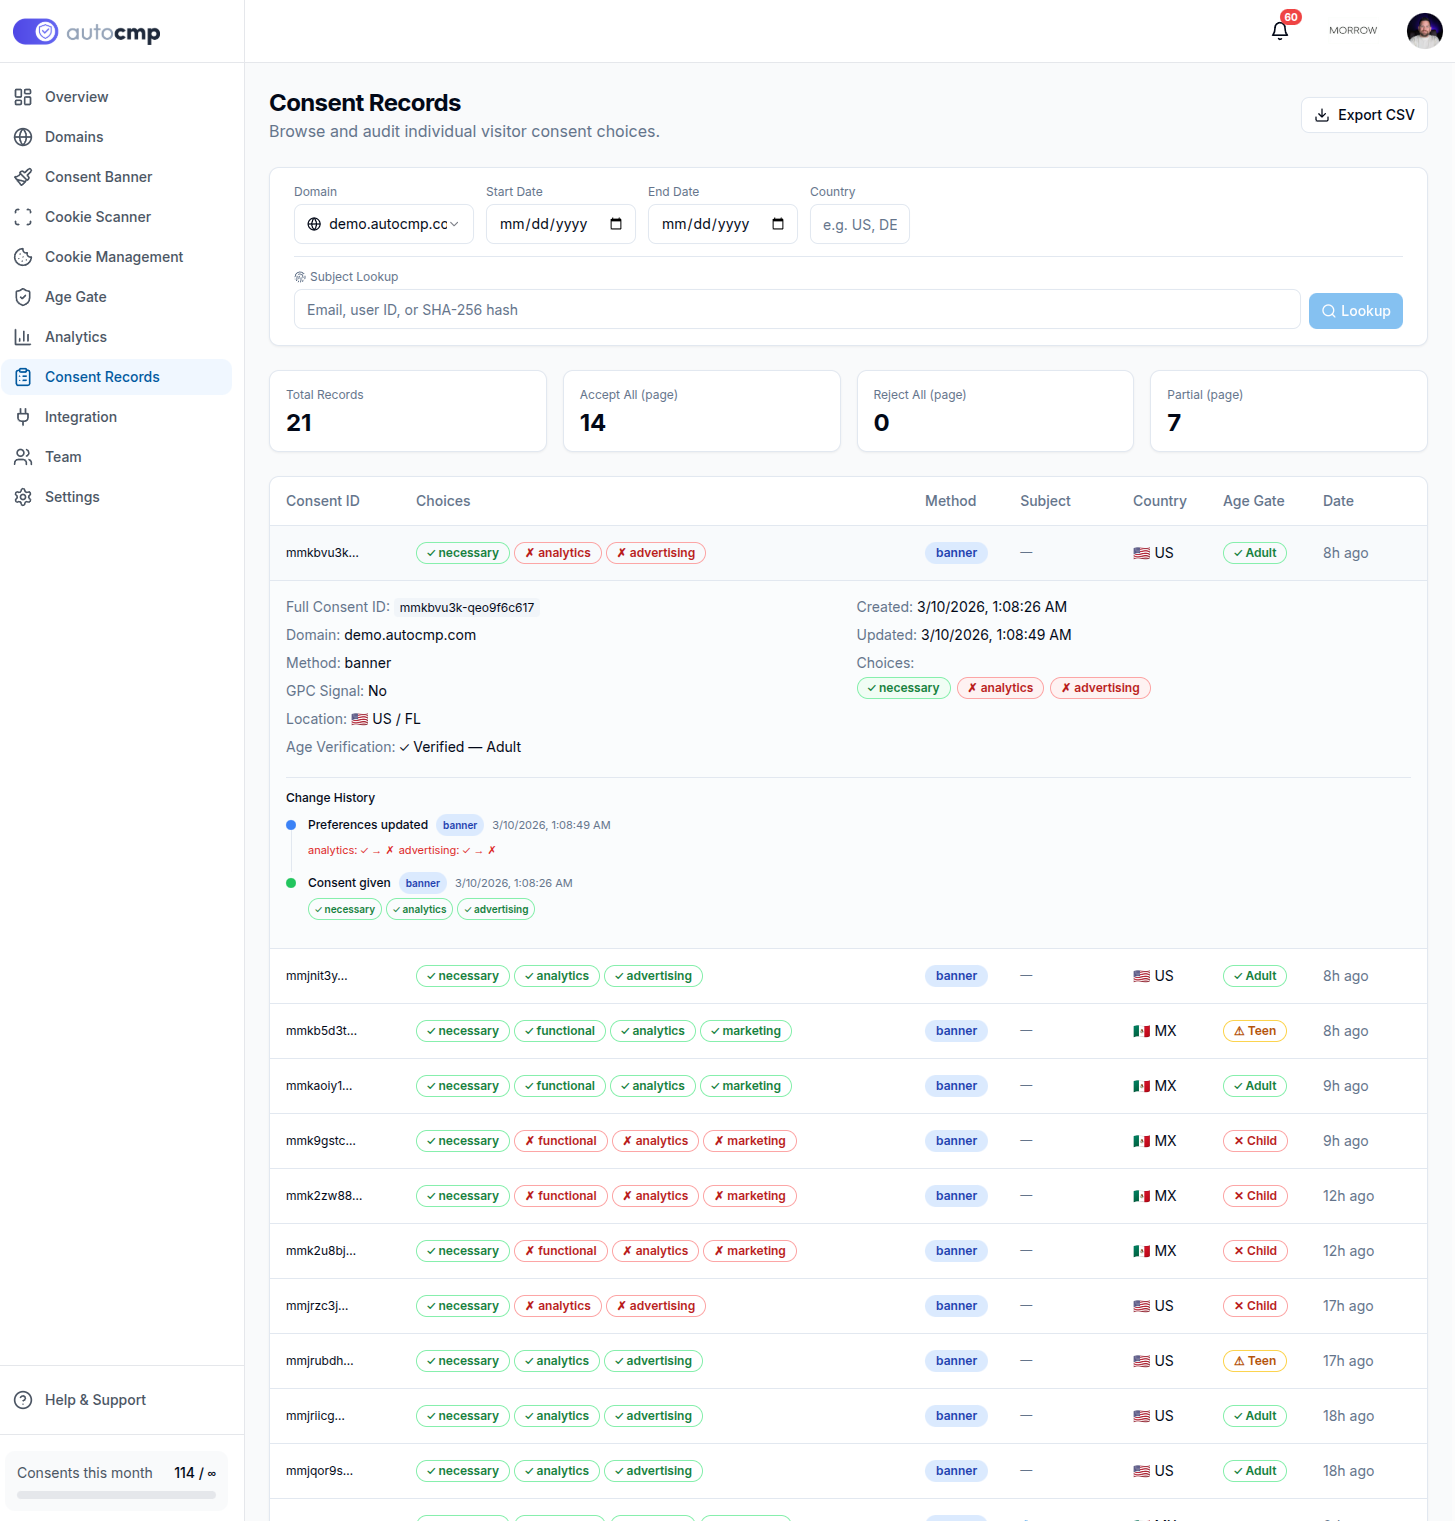Open the Domain dropdown demo.autocmp.com

[x=384, y=224]
